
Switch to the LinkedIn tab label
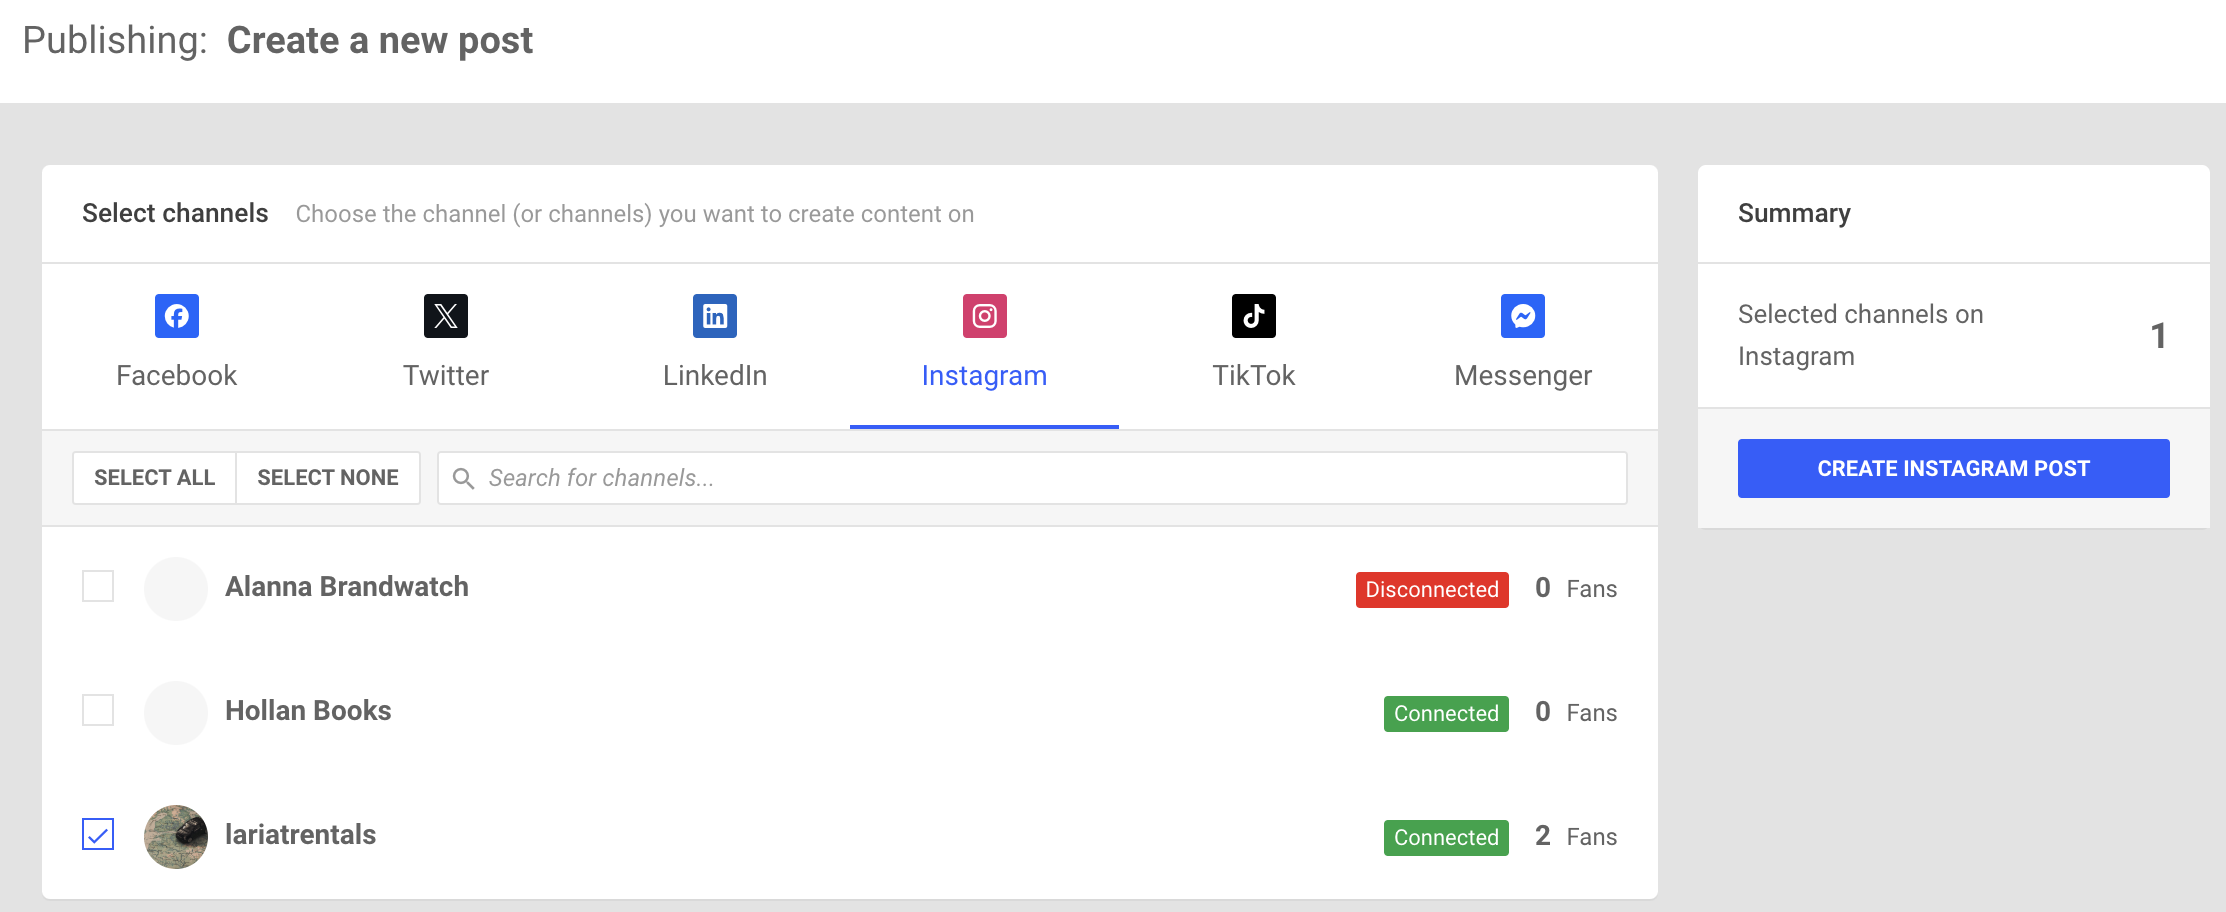pos(715,376)
